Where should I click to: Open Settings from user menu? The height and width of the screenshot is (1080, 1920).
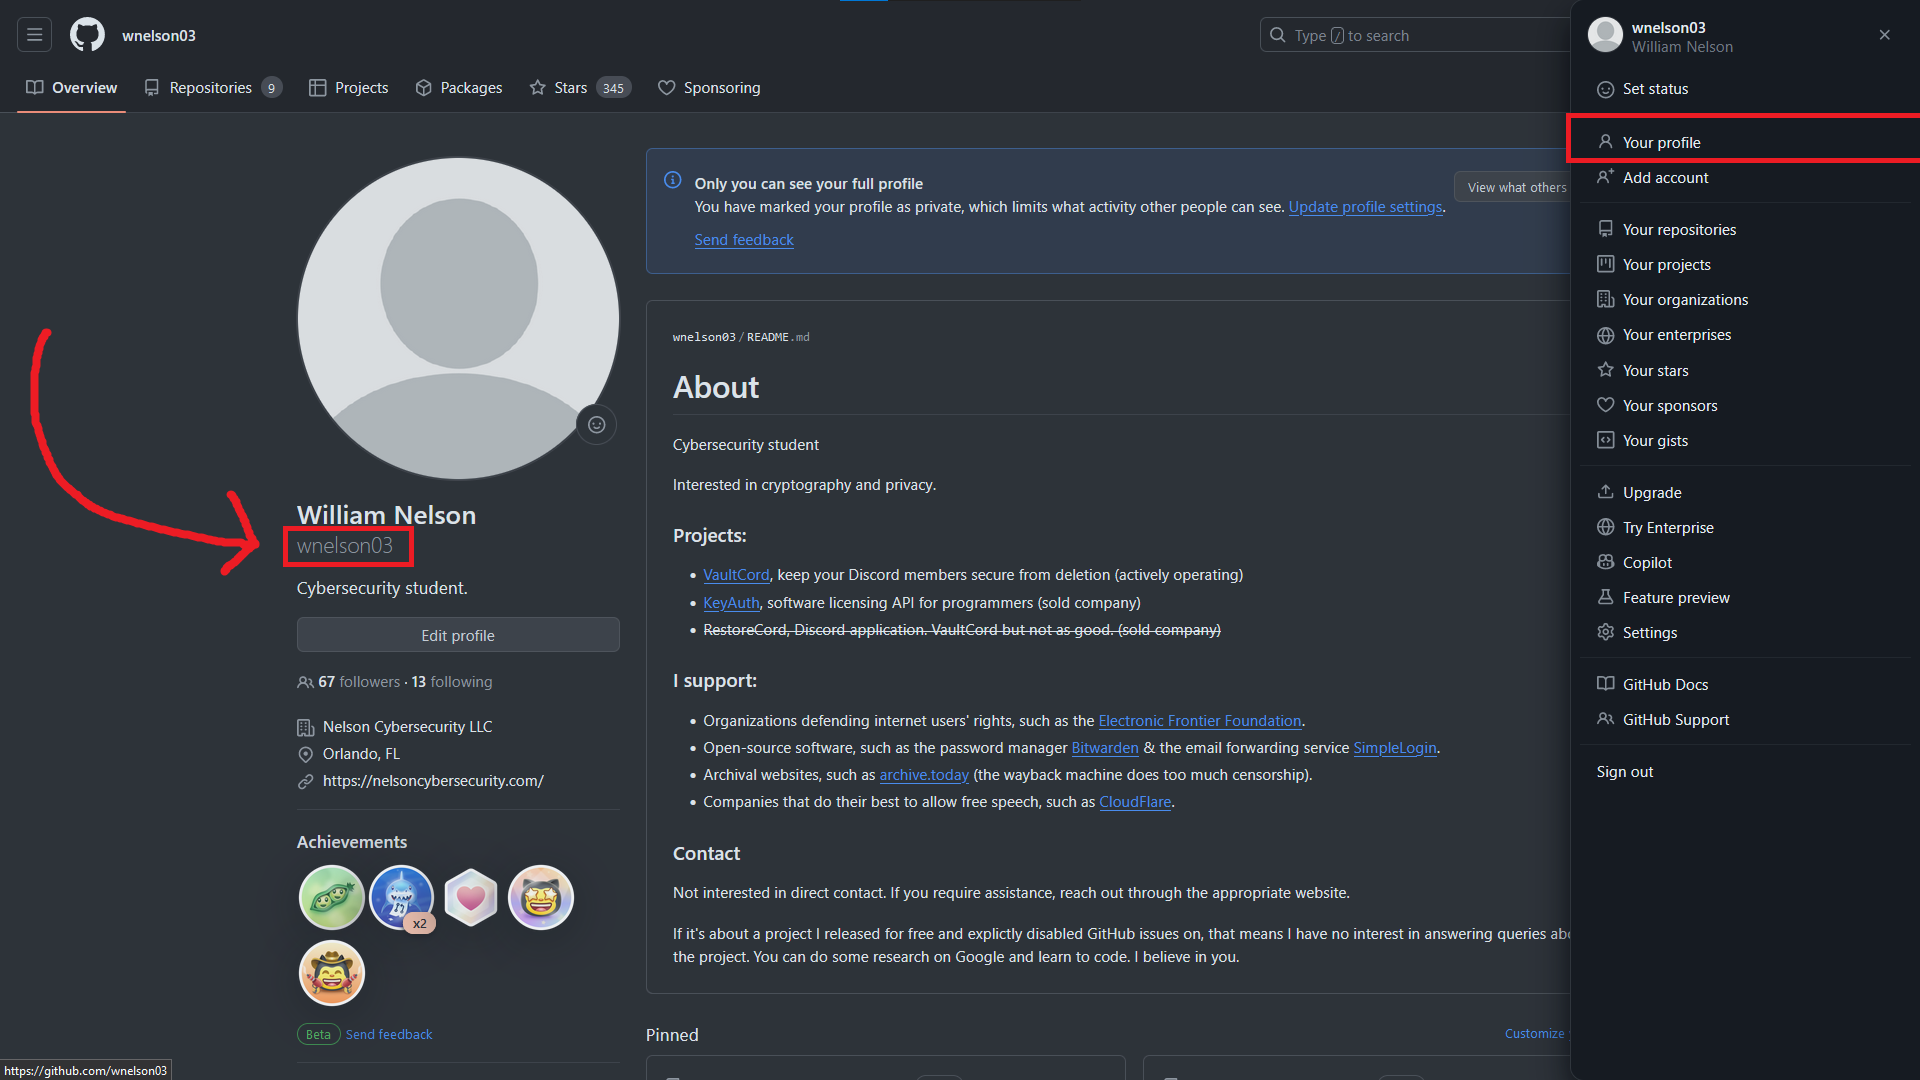[x=1744, y=633]
